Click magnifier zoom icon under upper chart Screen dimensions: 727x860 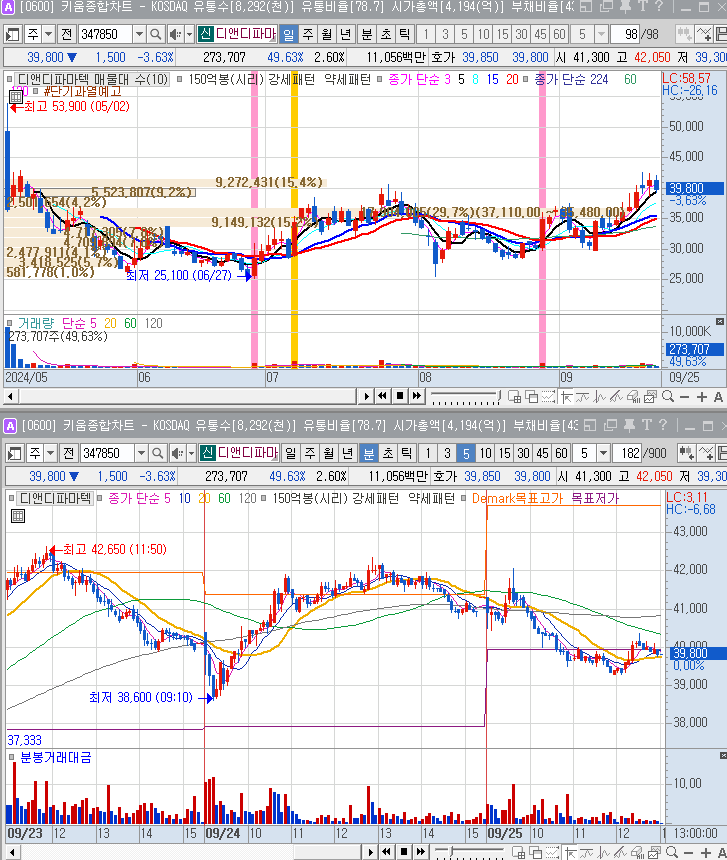click(668, 397)
